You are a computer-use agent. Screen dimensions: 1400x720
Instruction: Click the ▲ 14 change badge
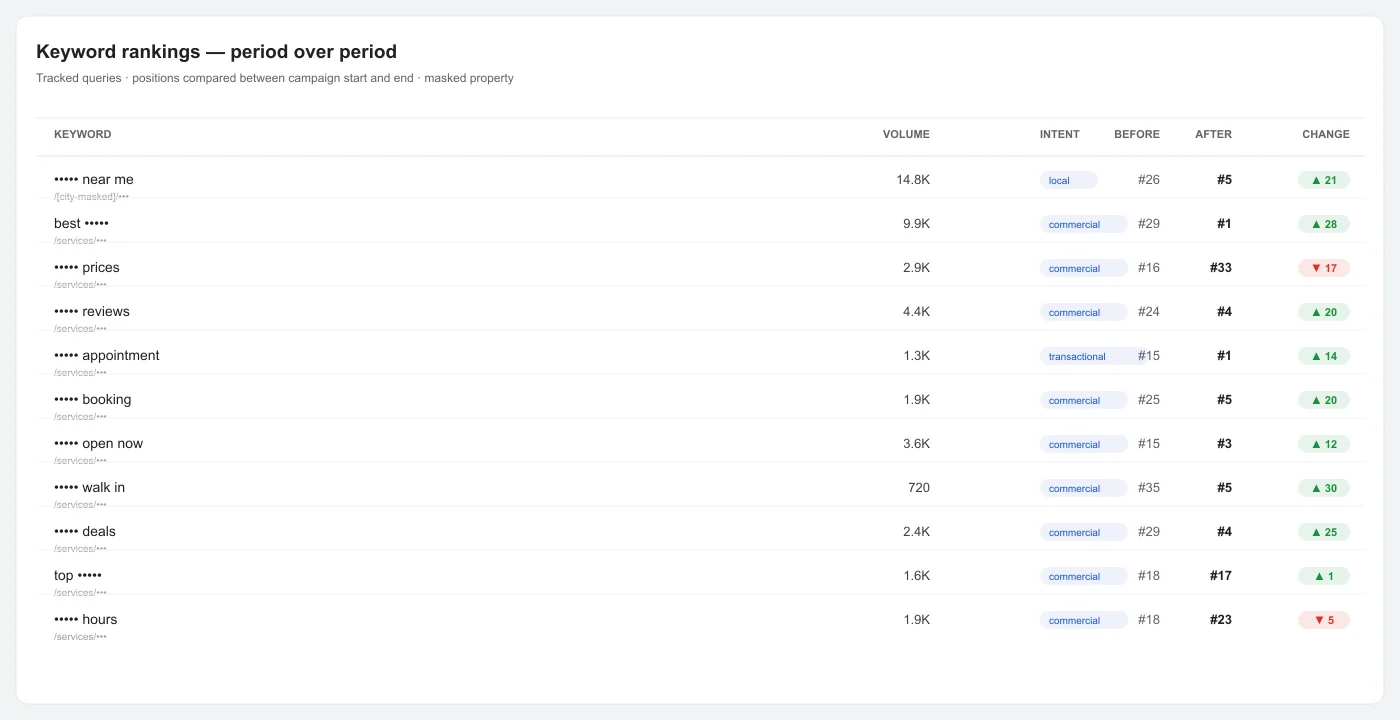(1324, 356)
